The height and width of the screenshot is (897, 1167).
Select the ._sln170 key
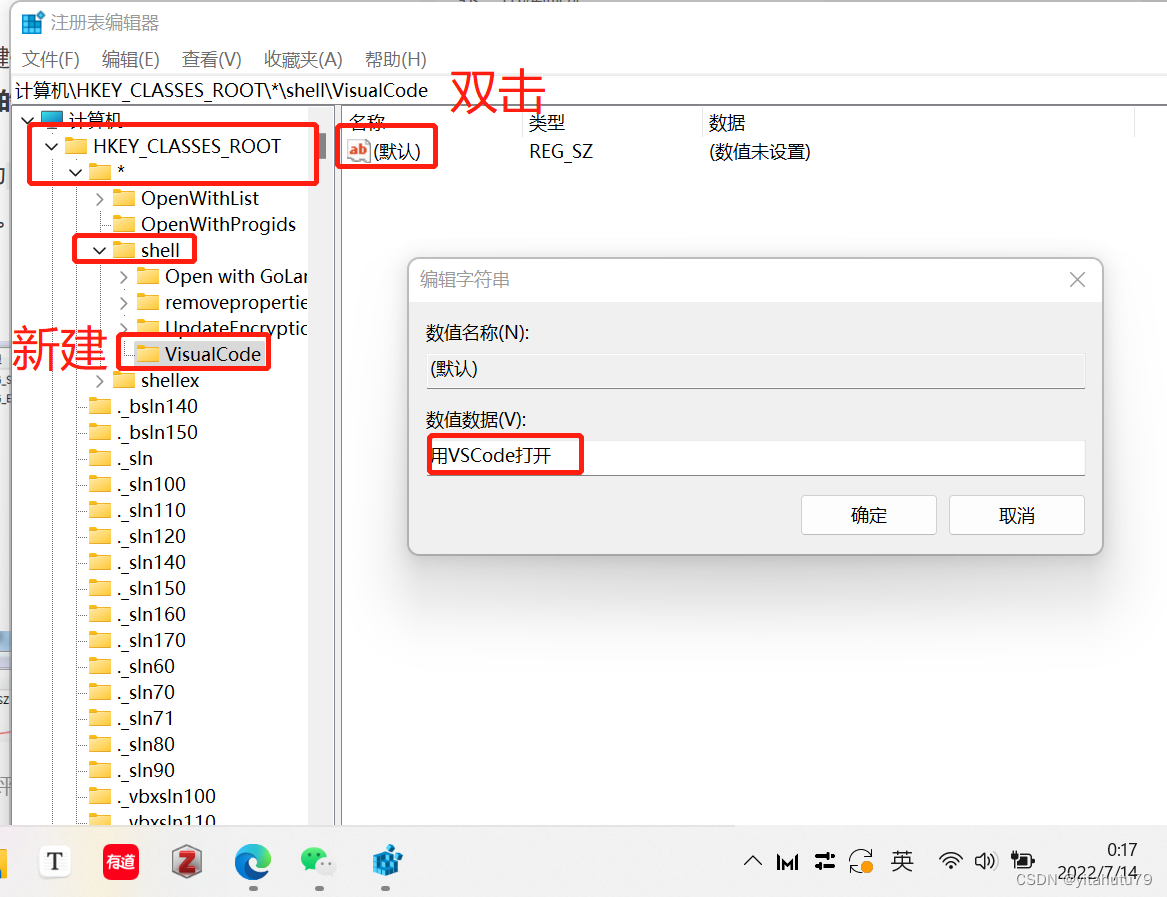tap(151, 640)
